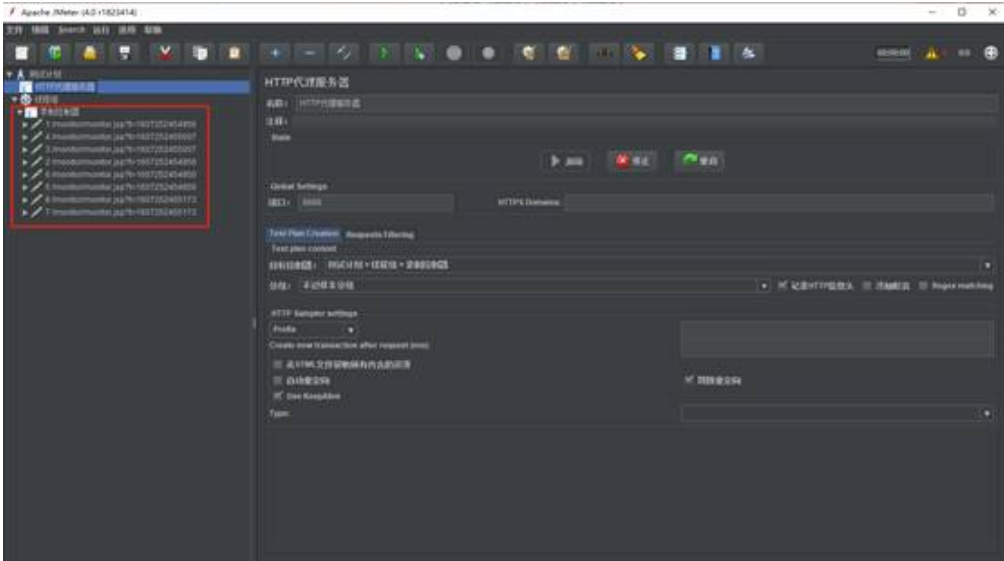Select HTTP代理服务器 in the tree
1004x561 pixels.
pyautogui.click(x=65, y=87)
